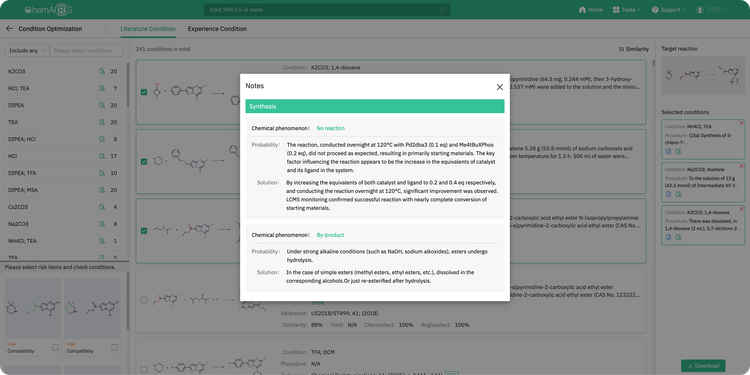Open notes icon on K2CO3; 1,4-dioxane card
Image resolution: width=750 pixels, height=375 pixels.
tap(678, 237)
